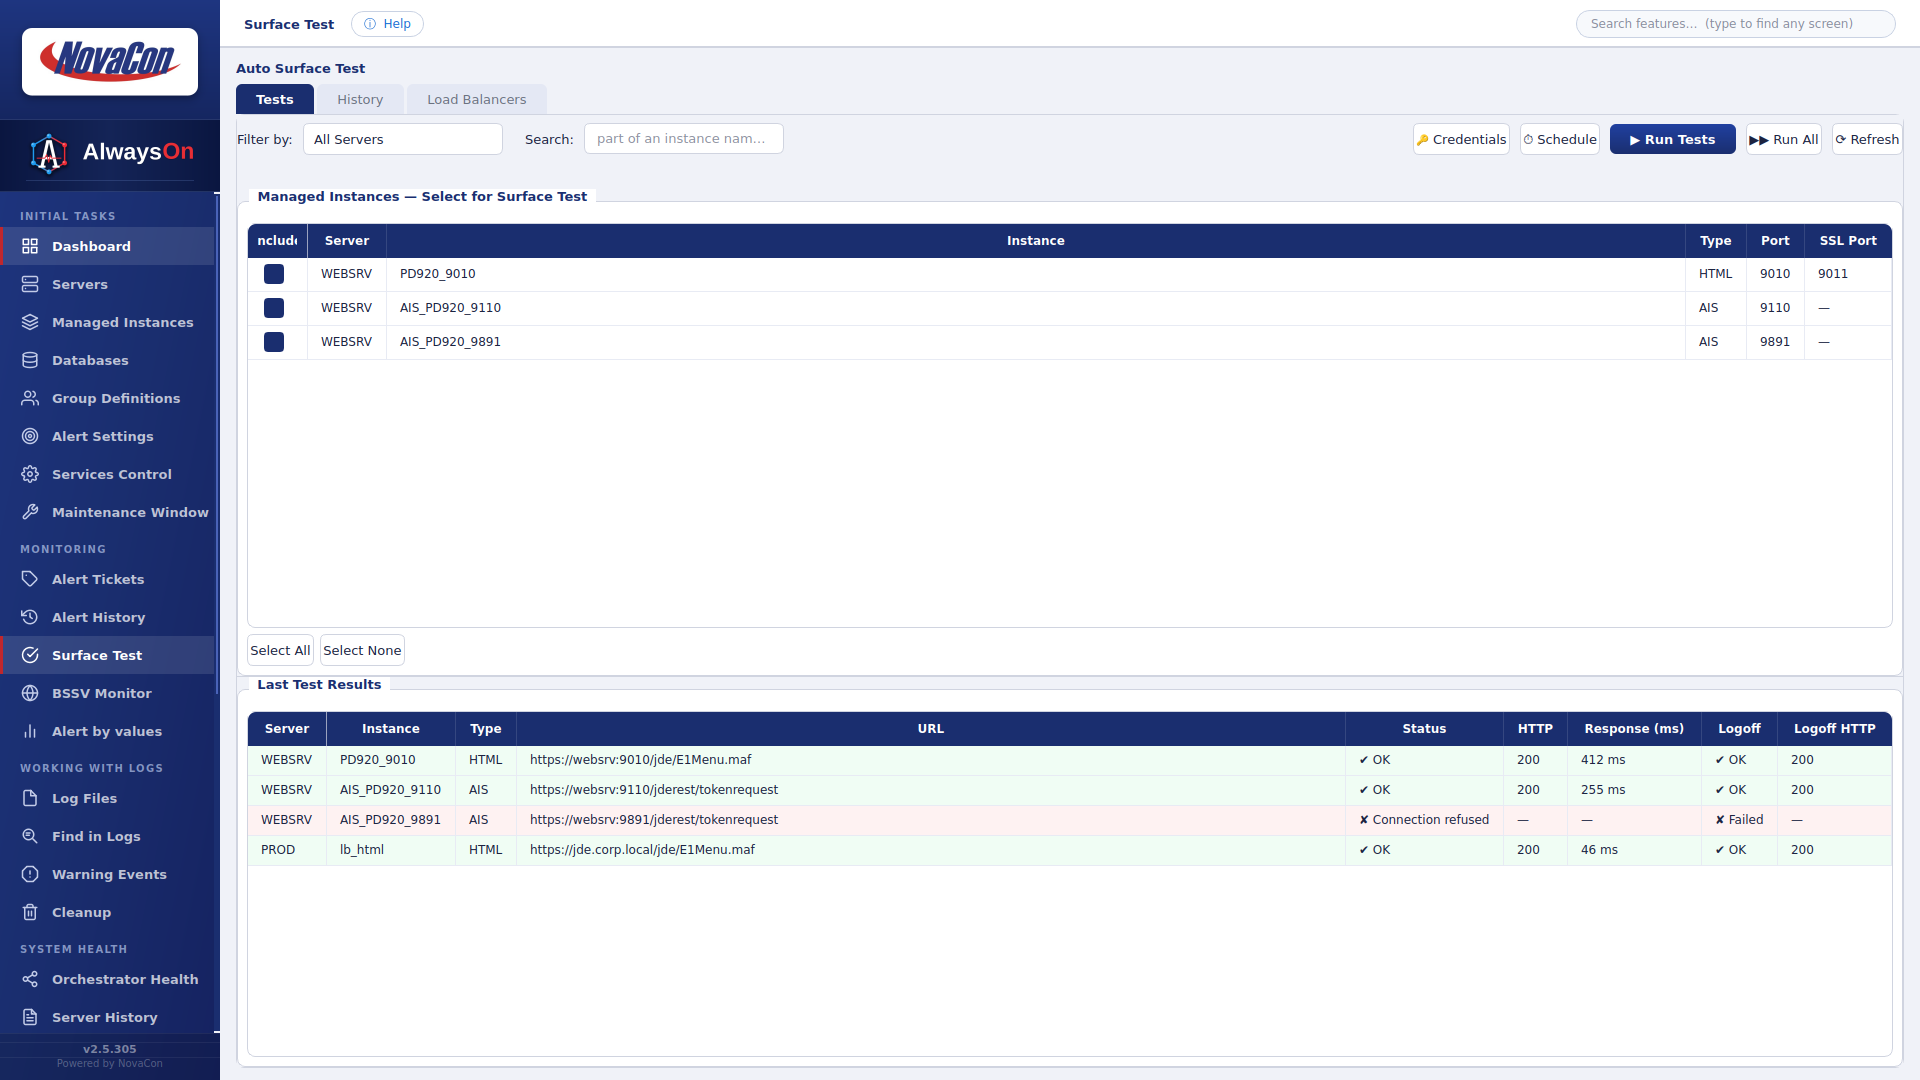This screenshot has height=1080, width=1920.
Task: Click the BSSV Monitor globe icon
Action: click(30, 693)
